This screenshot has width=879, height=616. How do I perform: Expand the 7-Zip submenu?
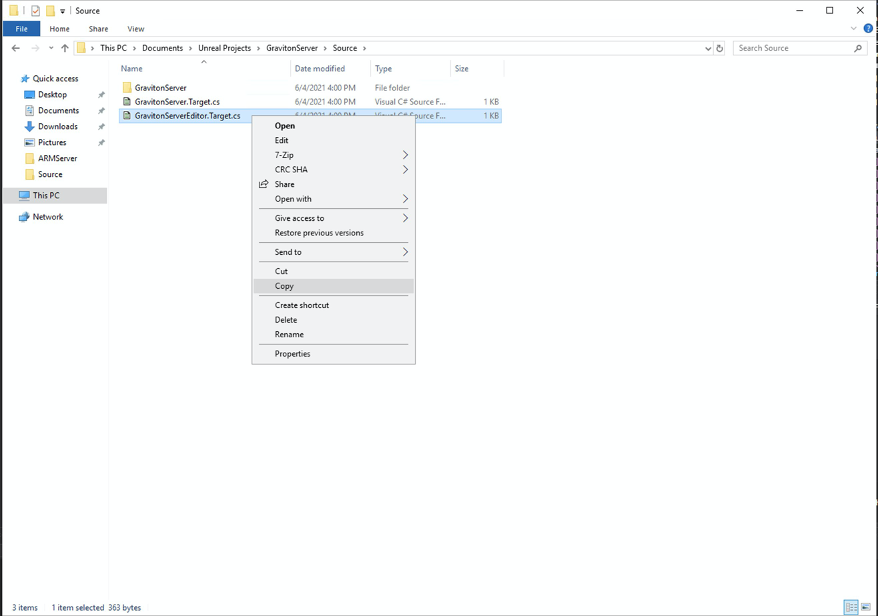tap(285, 155)
